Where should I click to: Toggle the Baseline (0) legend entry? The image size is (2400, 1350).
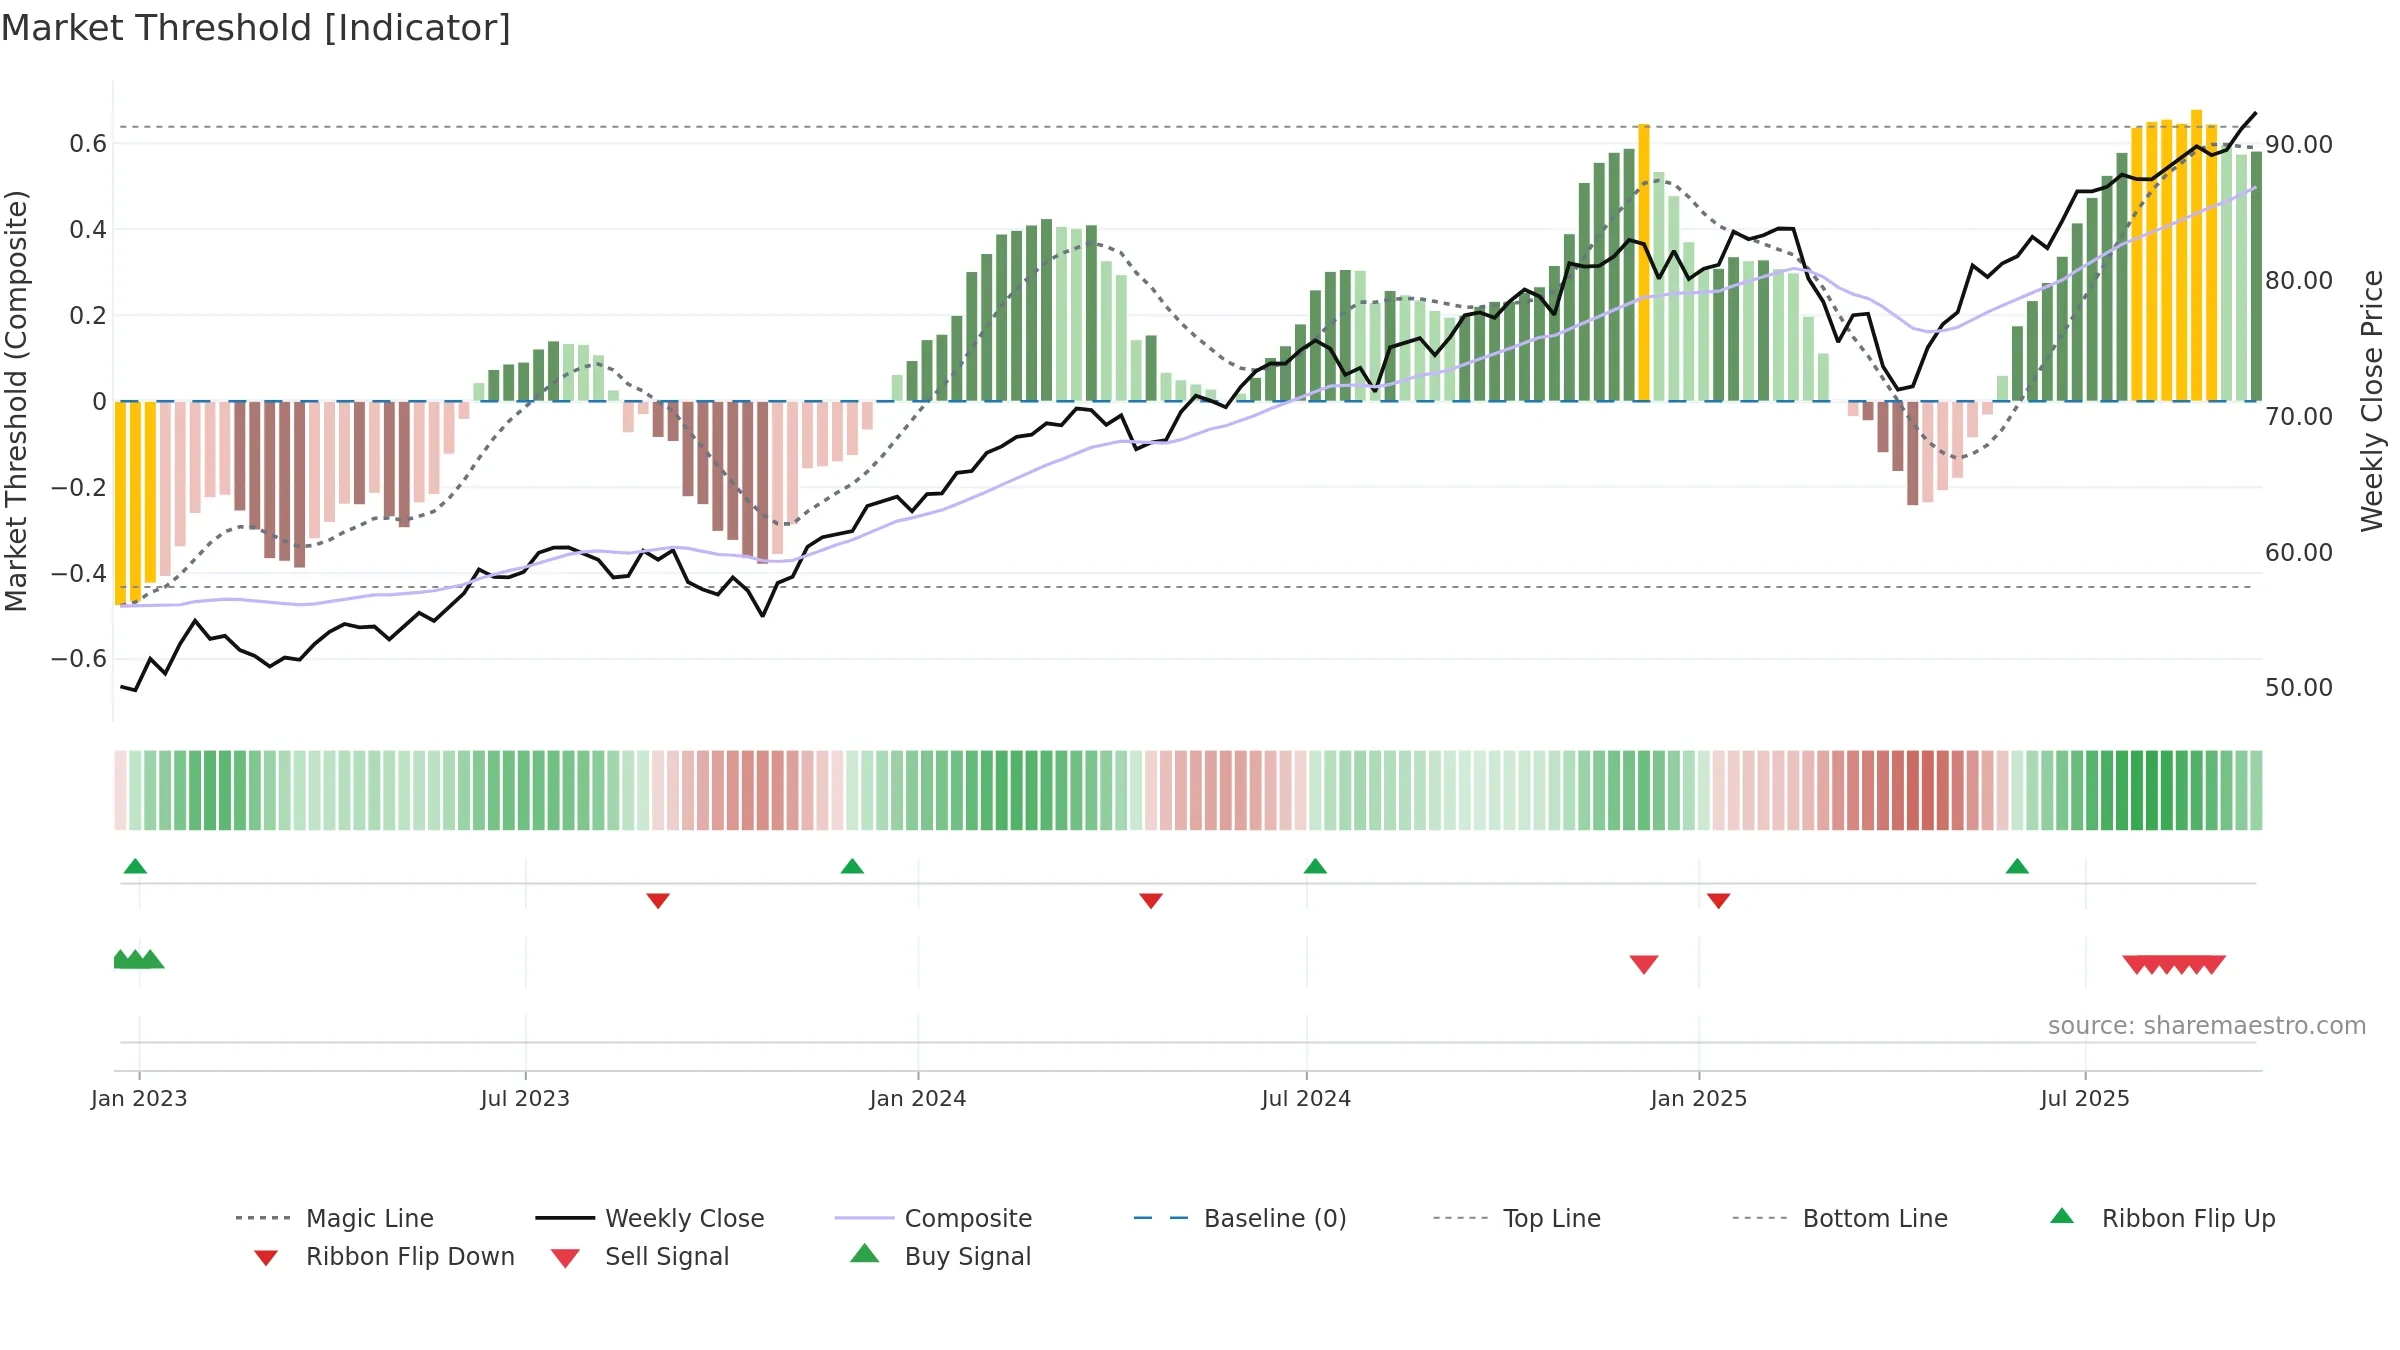pyautogui.click(x=1240, y=1218)
